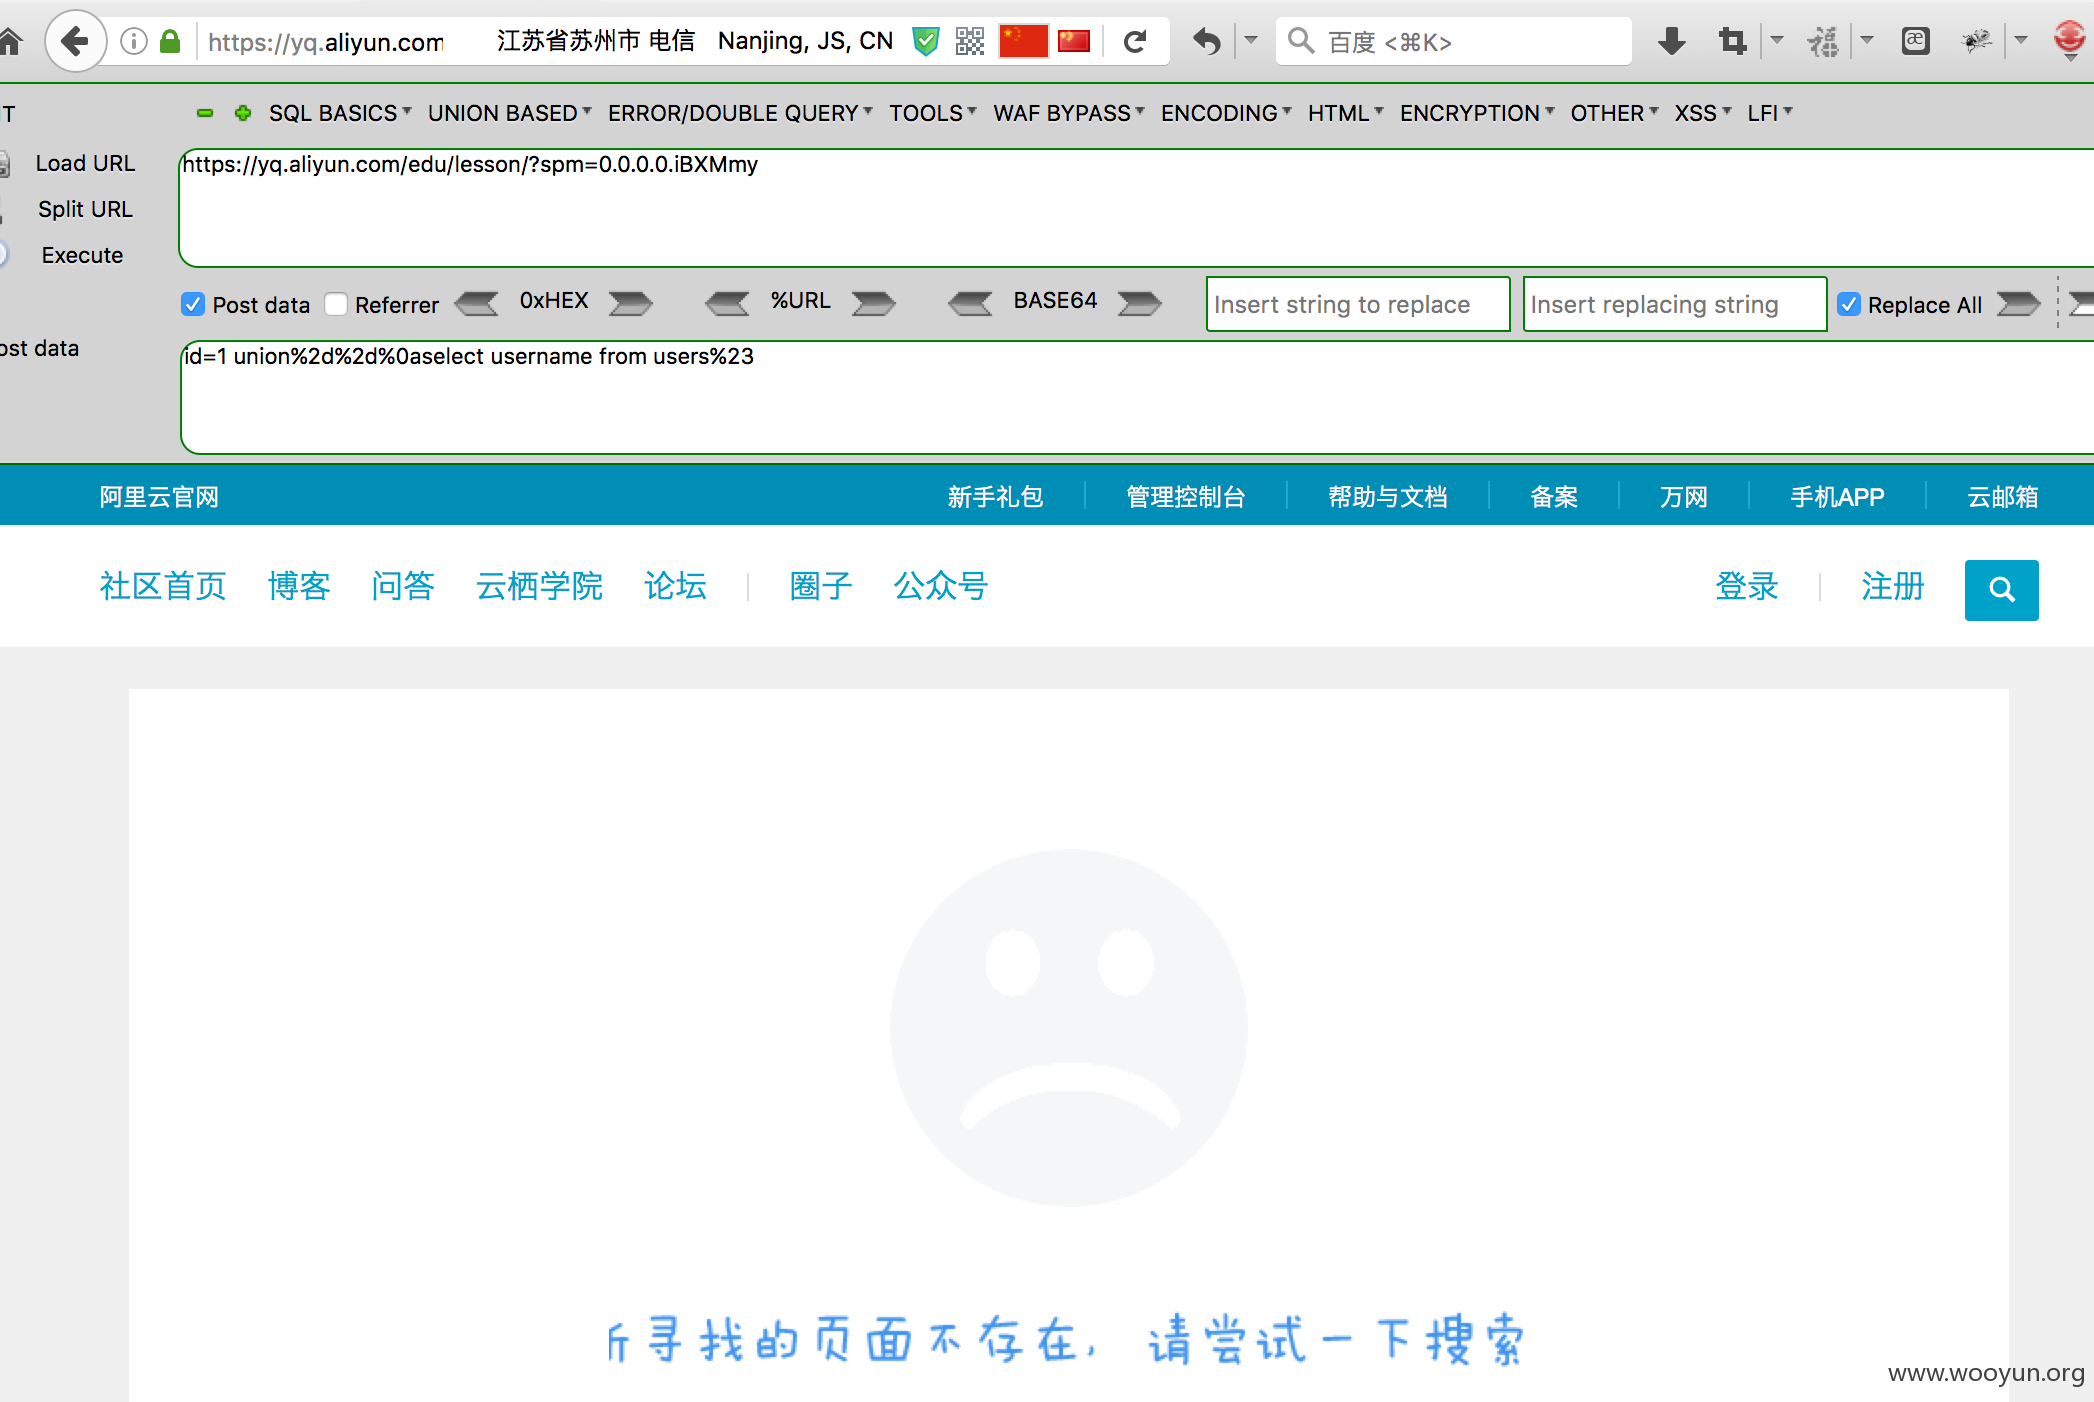Screen dimensions: 2094x1402
Task: Open the 登录 login link
Action: pyautogui.click(x=1747, y=586)
